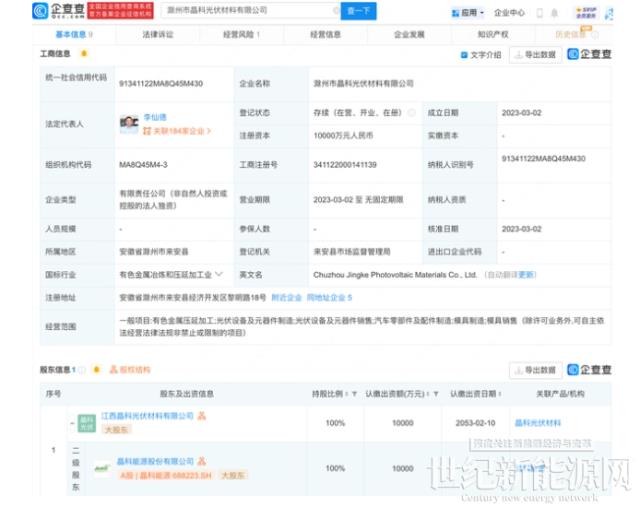Select the credit code 91341122MA8Q45M430
The width and height of the screenshot is (640, 507).
[161, 84]
